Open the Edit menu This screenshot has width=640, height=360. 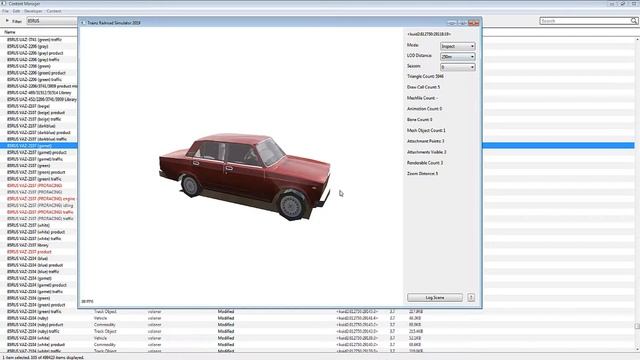coord(16,11)
